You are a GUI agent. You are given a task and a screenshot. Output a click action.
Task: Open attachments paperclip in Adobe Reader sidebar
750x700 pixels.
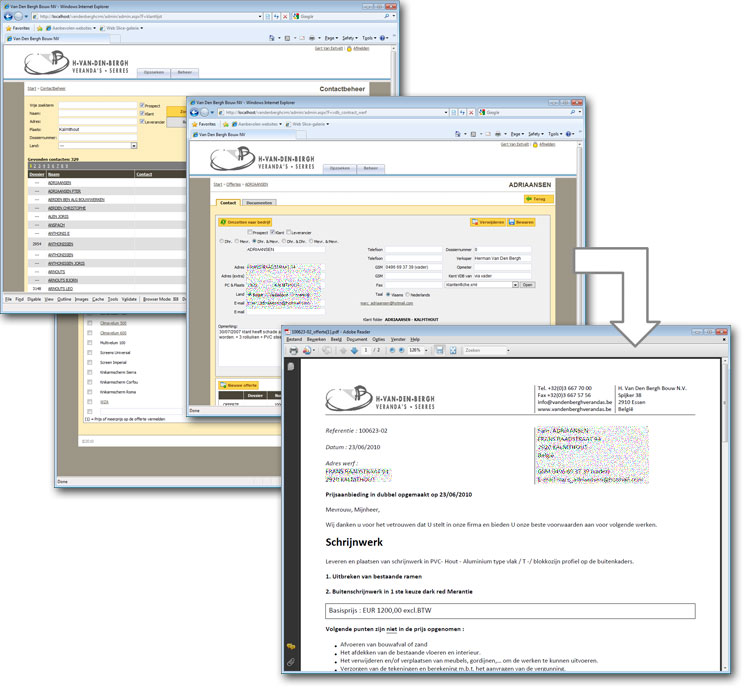(290, 662)
